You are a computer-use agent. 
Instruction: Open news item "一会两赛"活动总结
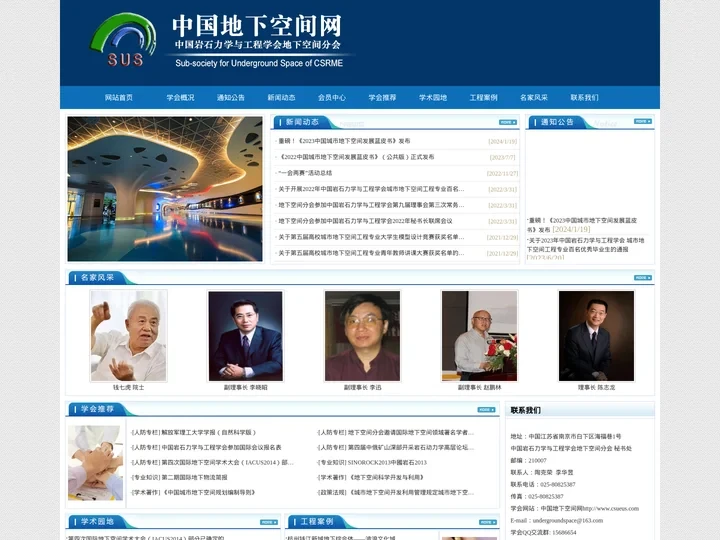(x=305, y=173)
